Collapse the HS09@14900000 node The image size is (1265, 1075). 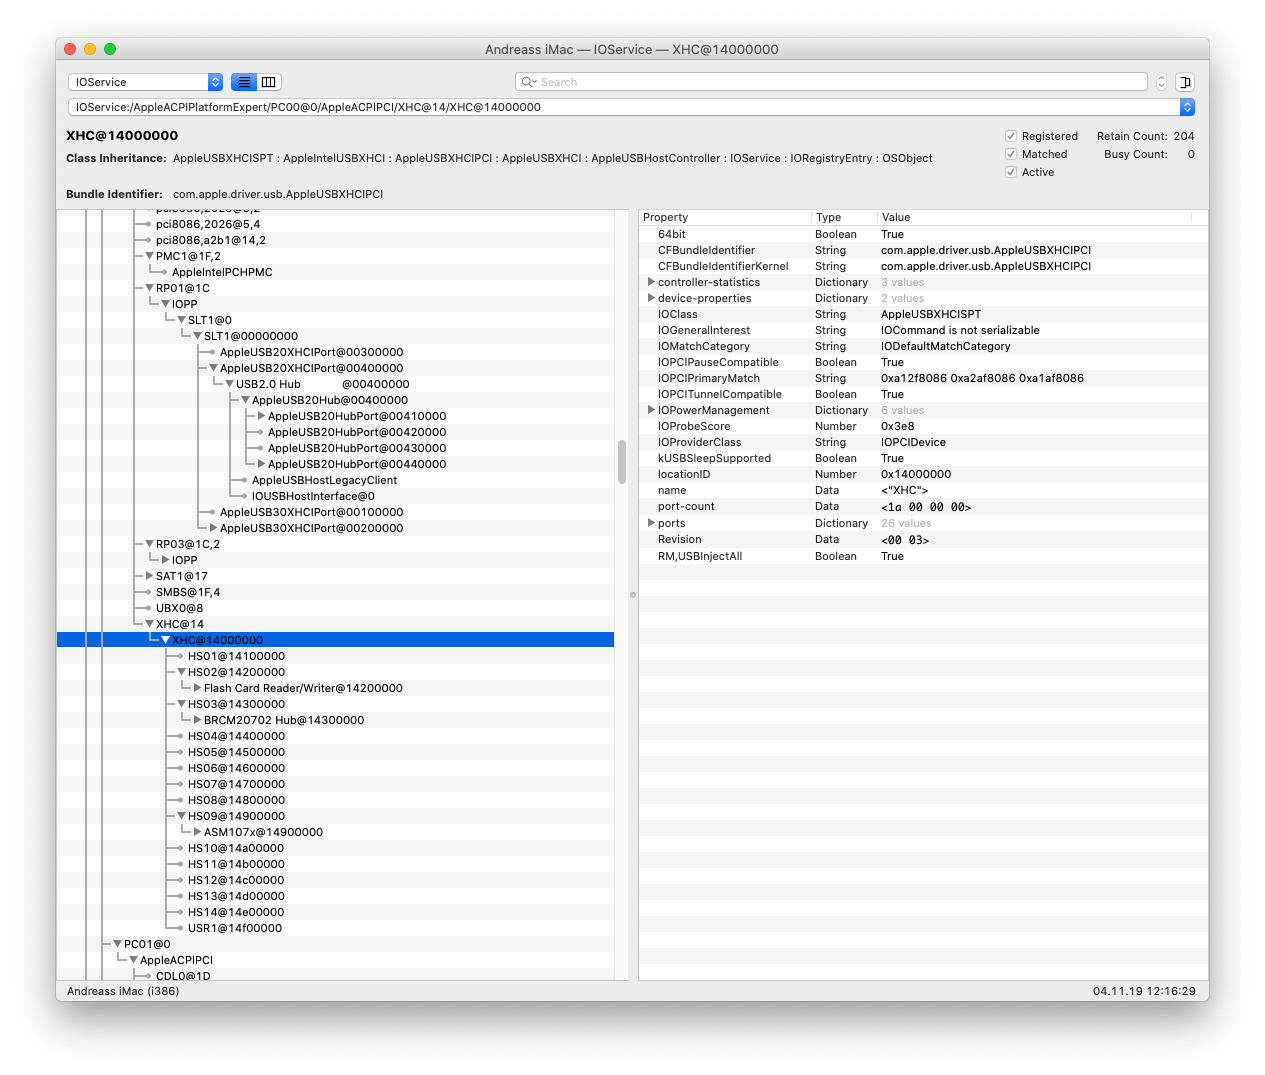pyautogui.click(x=182, y=816)
